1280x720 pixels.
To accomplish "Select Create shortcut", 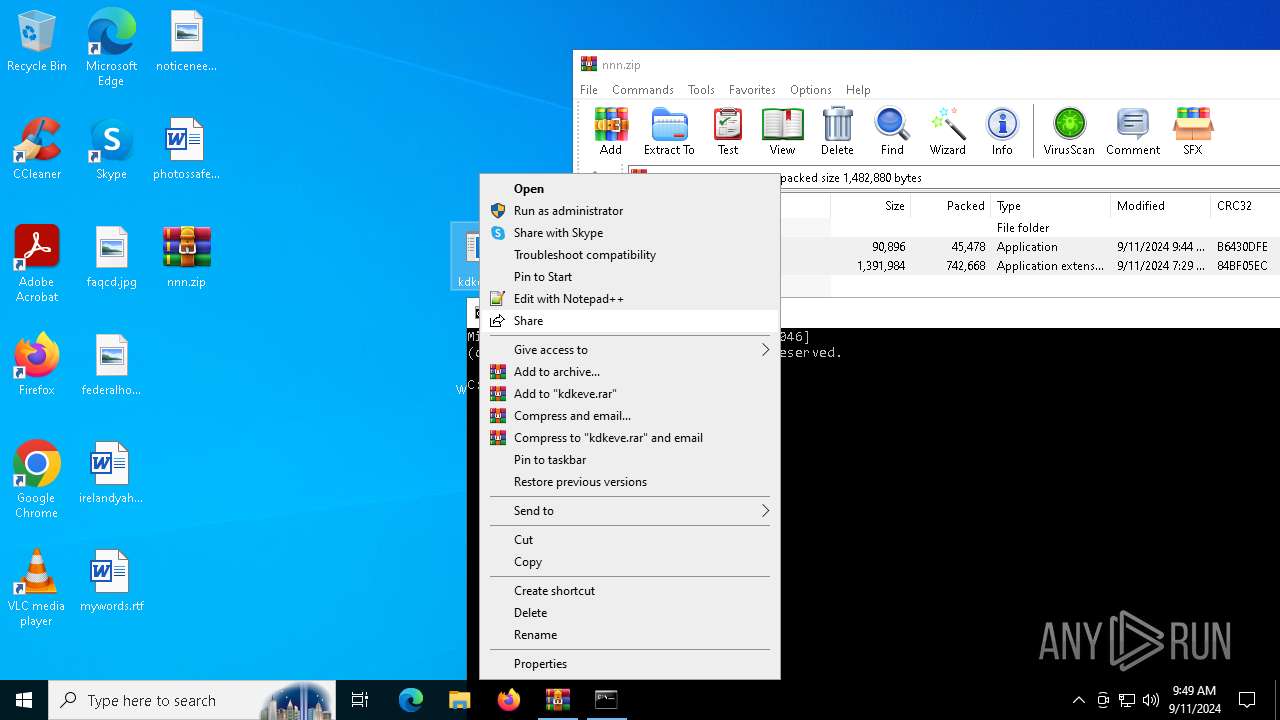I will click(x=630, y=591).
